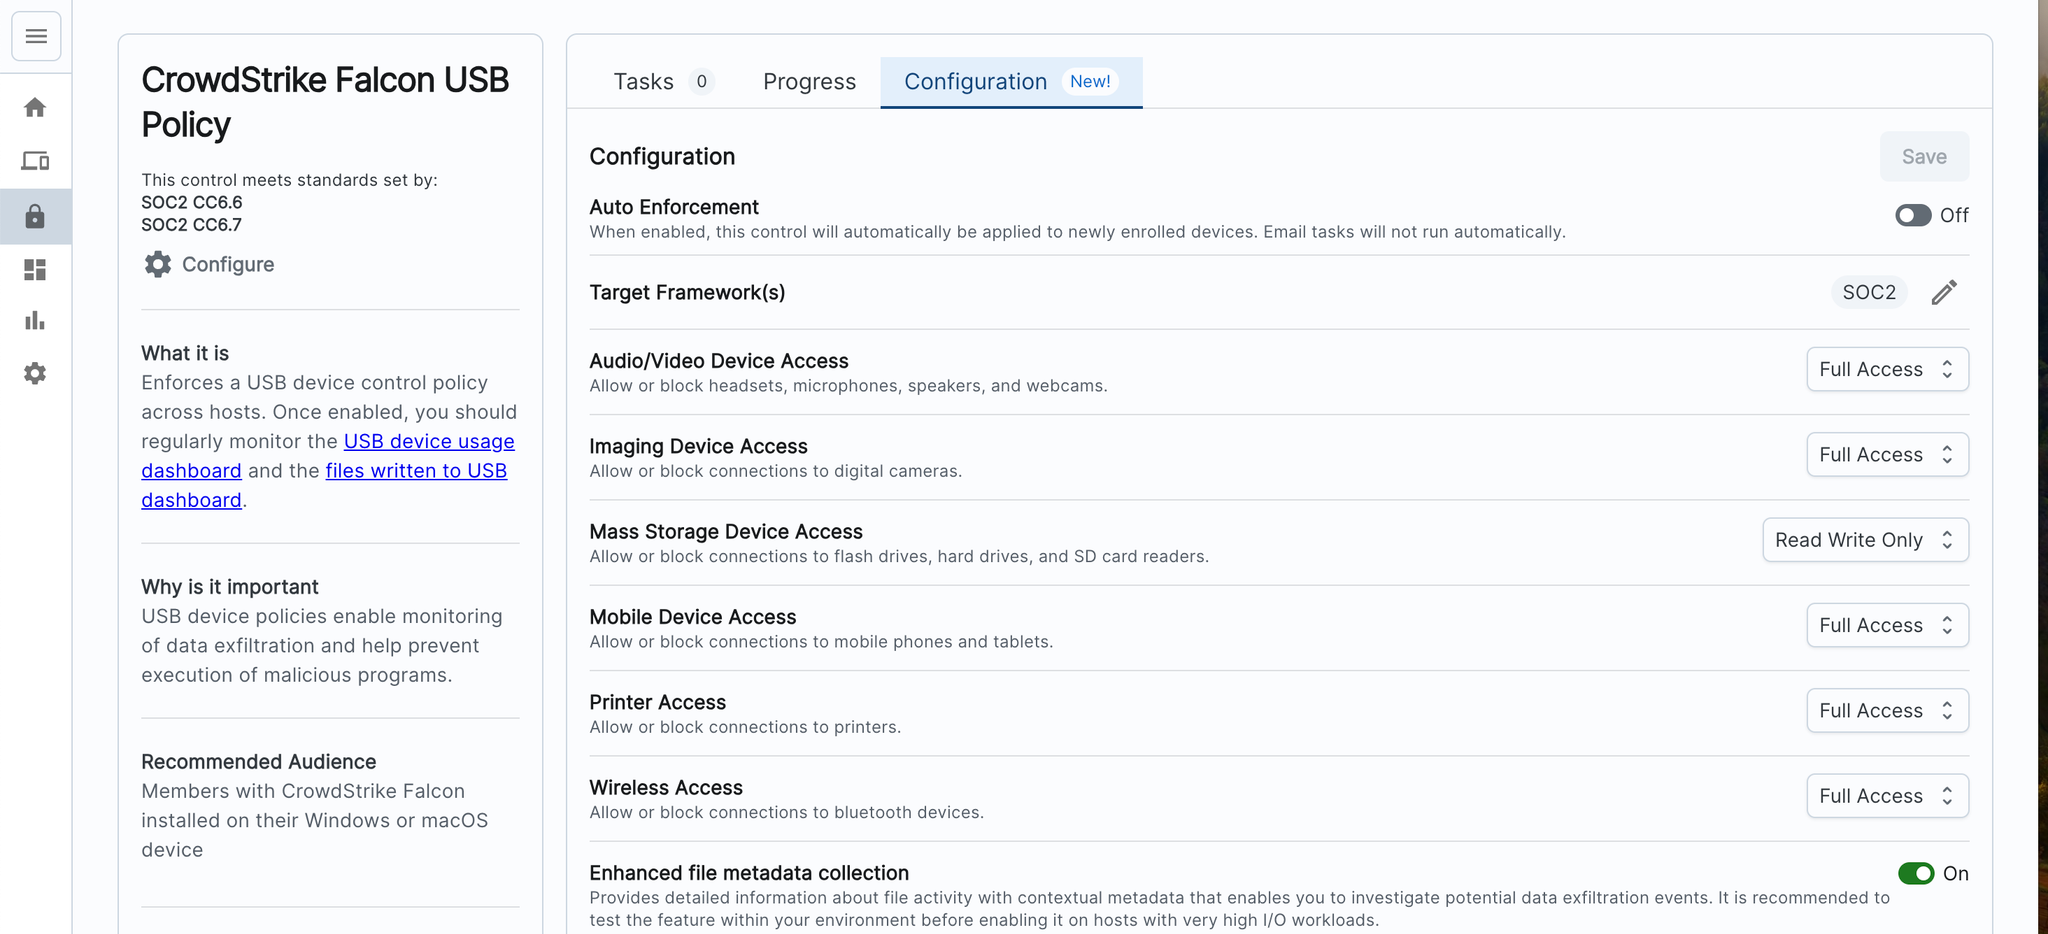Open Audio/Video Device Access dropdown

tap(1886, 369)
